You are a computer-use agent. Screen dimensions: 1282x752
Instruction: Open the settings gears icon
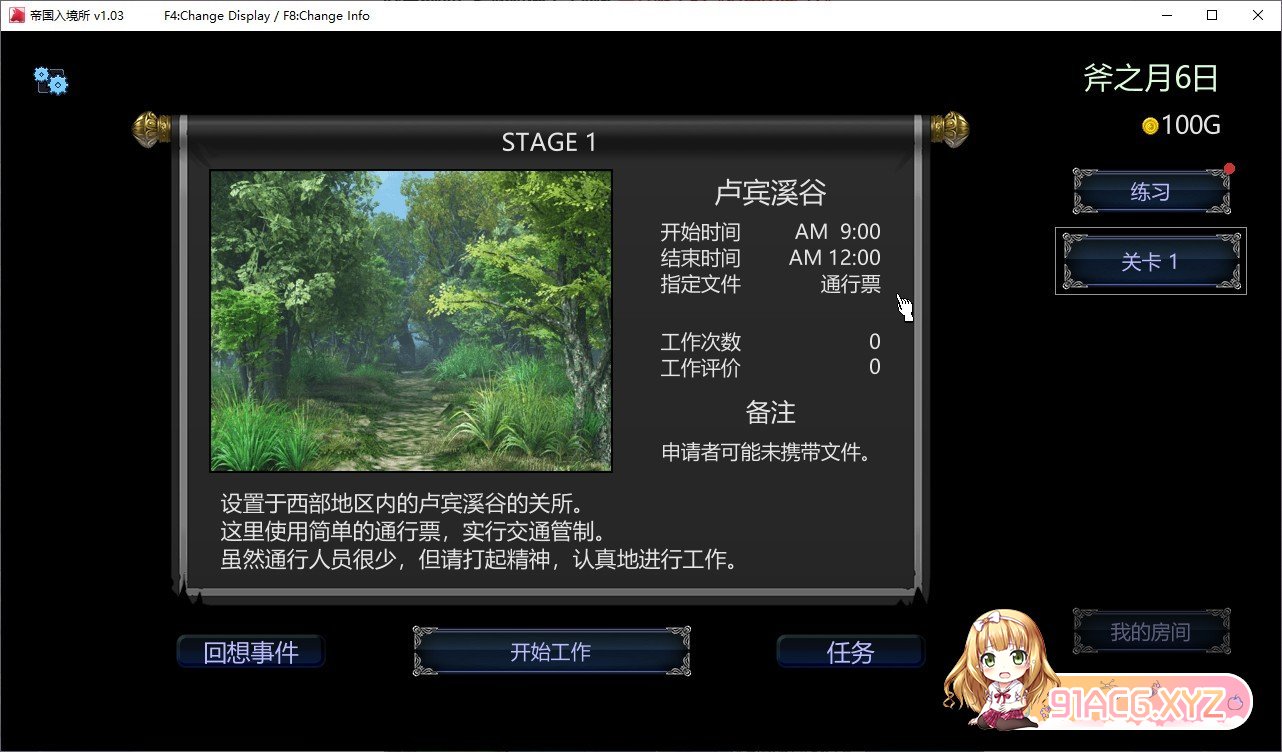pos(50,80)
